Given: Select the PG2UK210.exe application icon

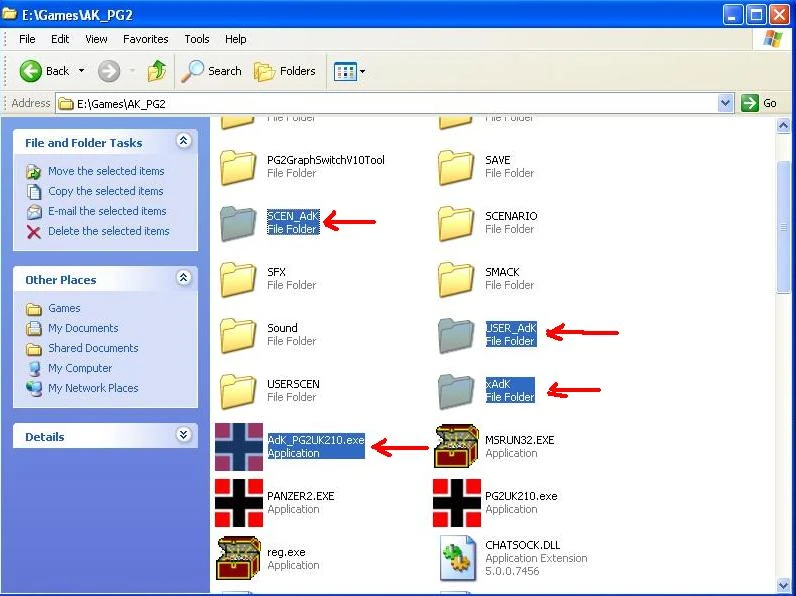Looking at the screenshot, I should (x=456, y=503).
